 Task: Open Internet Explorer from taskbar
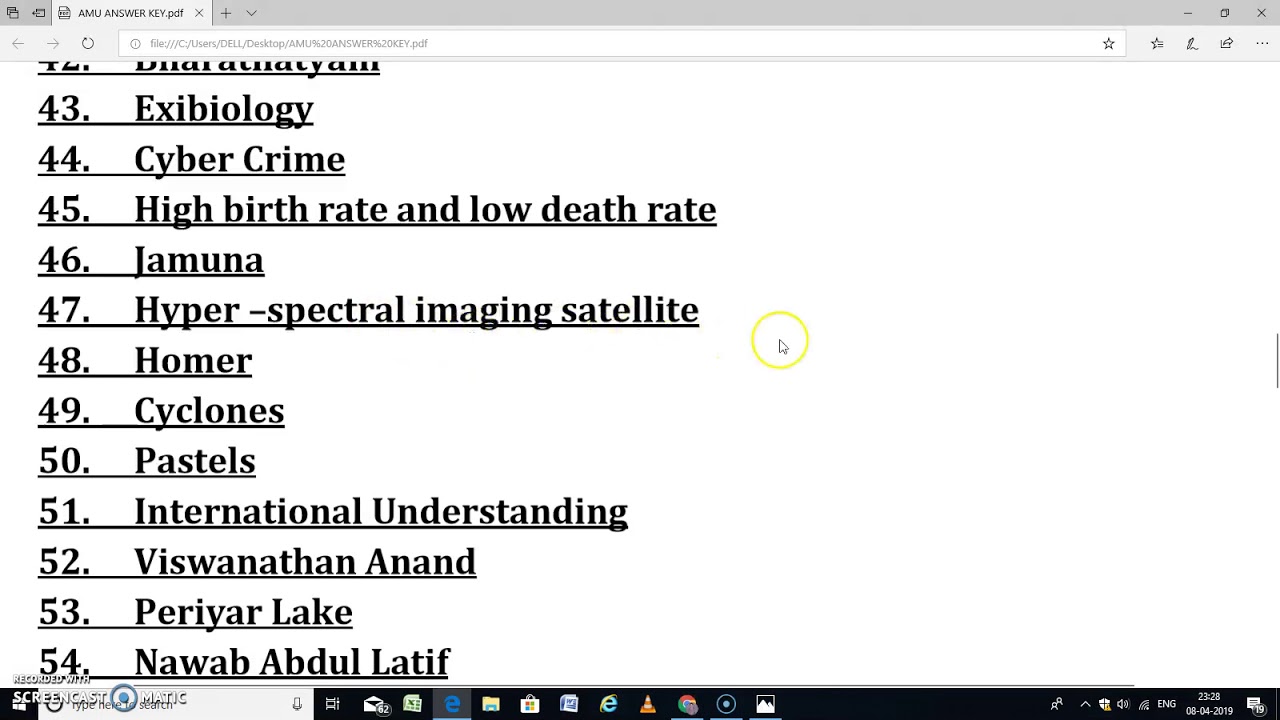[x=608, y=705]
